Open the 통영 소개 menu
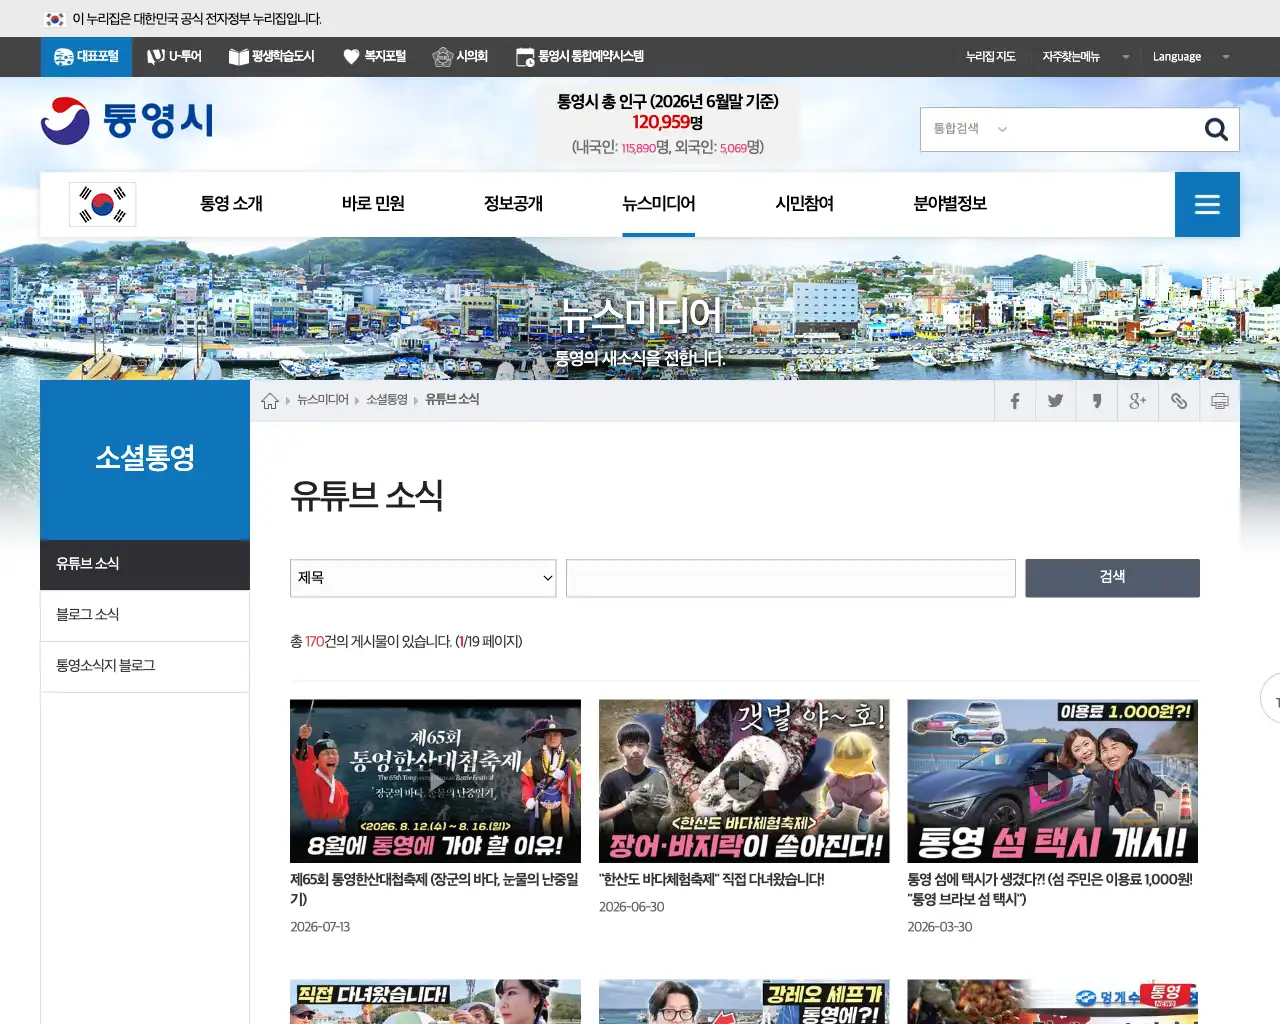1280x1024 pixels. coord(231,204)
